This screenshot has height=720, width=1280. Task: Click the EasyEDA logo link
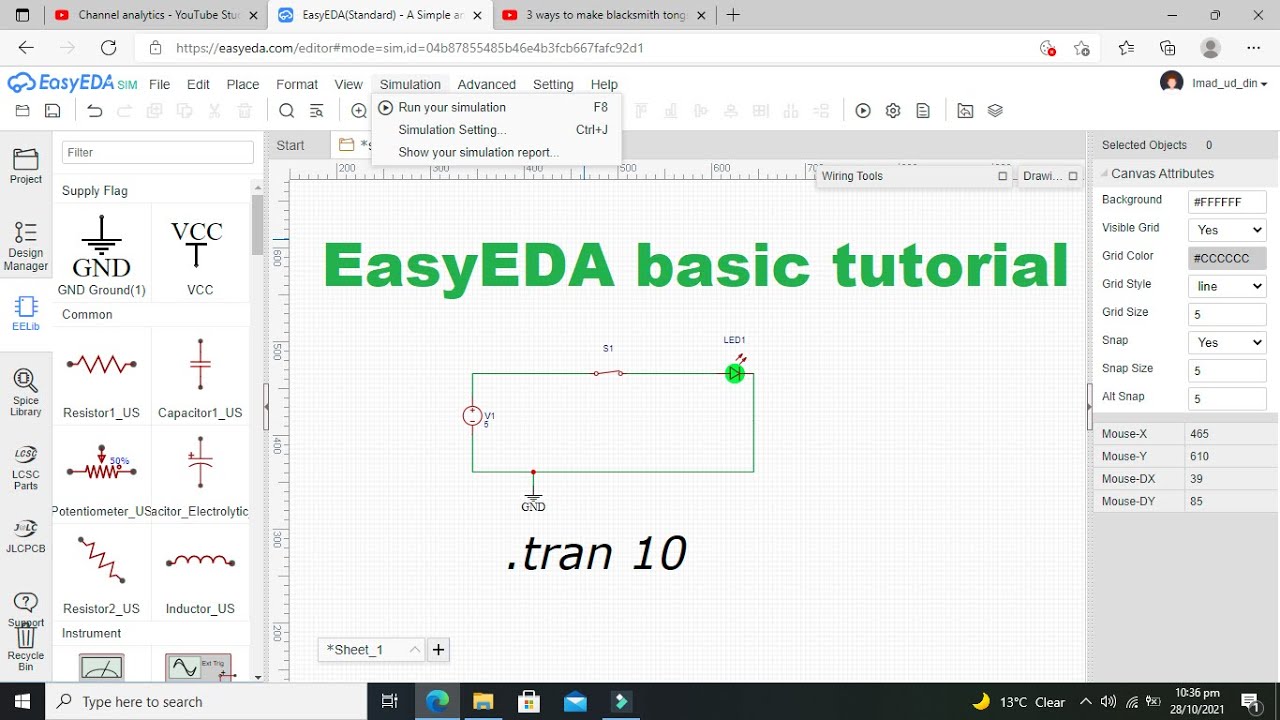(72, 83)
